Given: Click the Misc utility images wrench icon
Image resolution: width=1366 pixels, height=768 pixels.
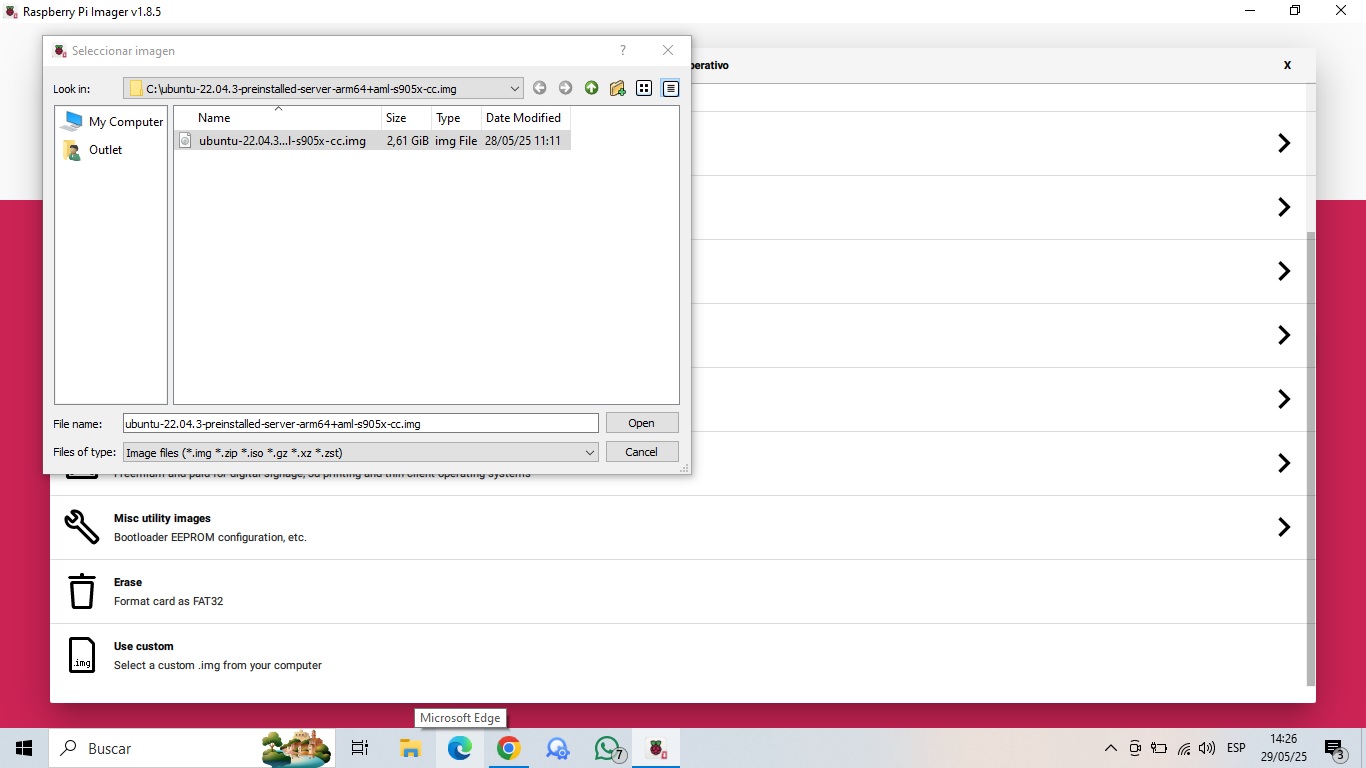Looking at the screenshot, I should 82,527.
